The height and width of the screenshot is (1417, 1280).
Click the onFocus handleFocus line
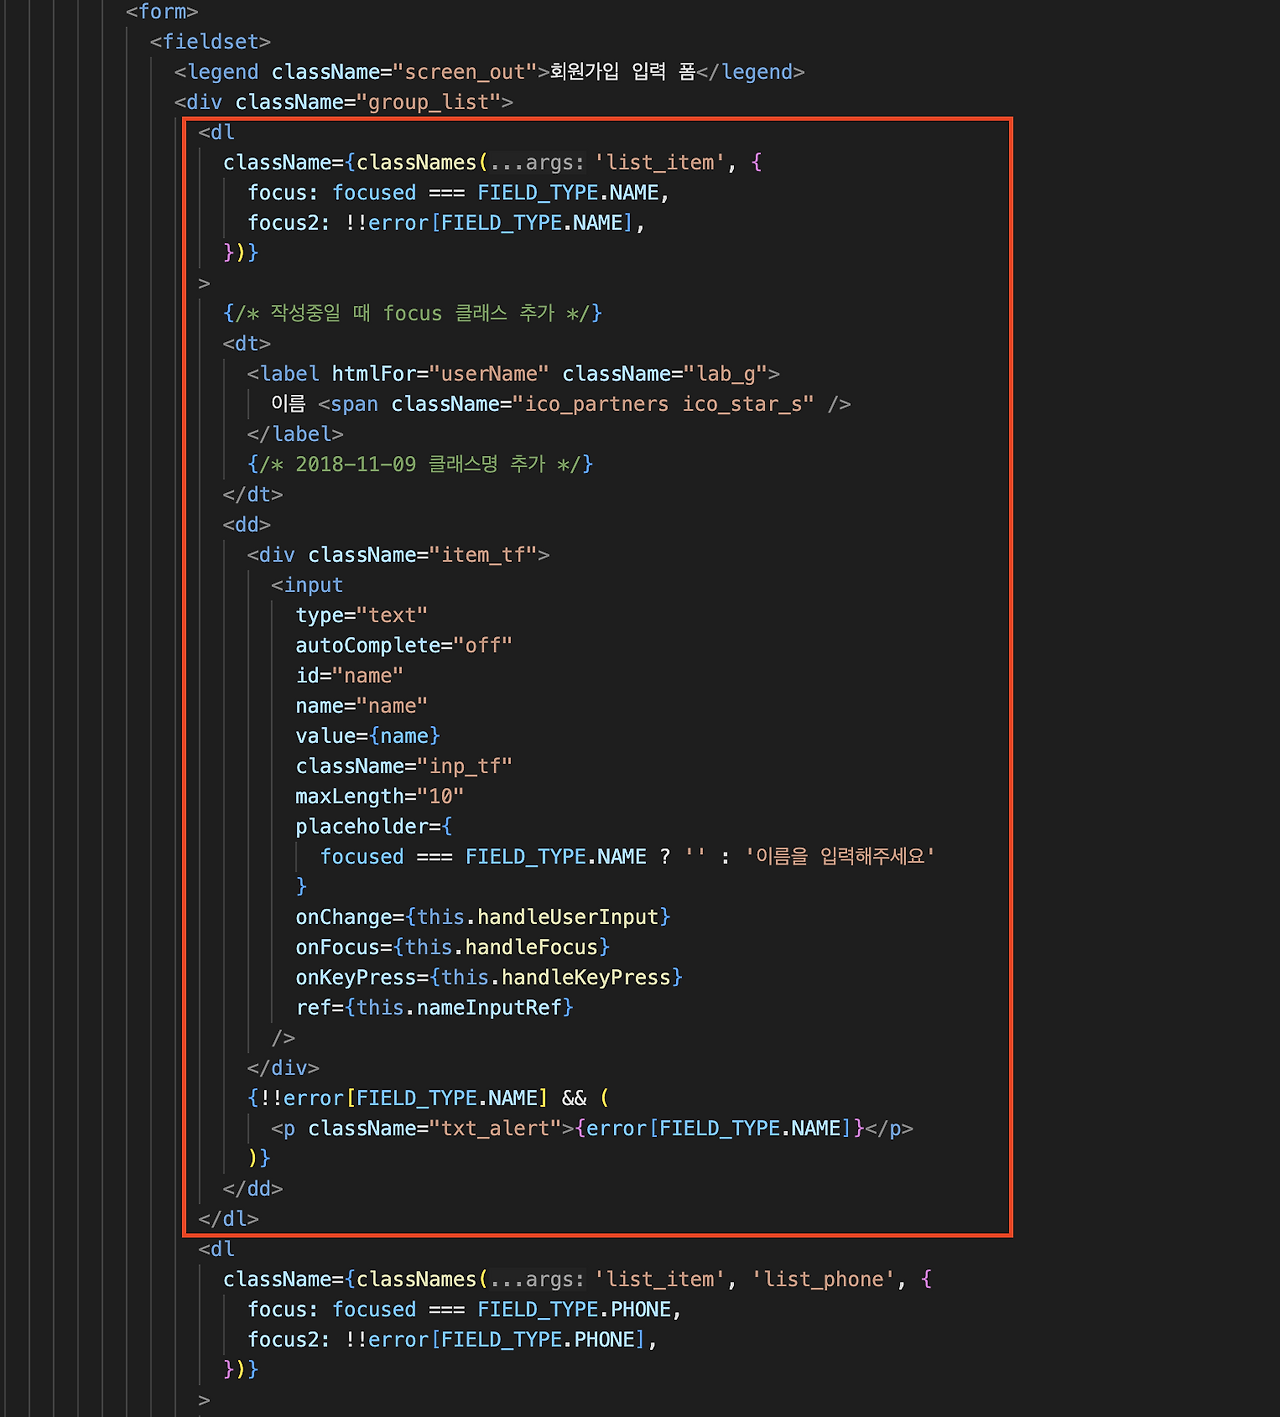[452, 947]
